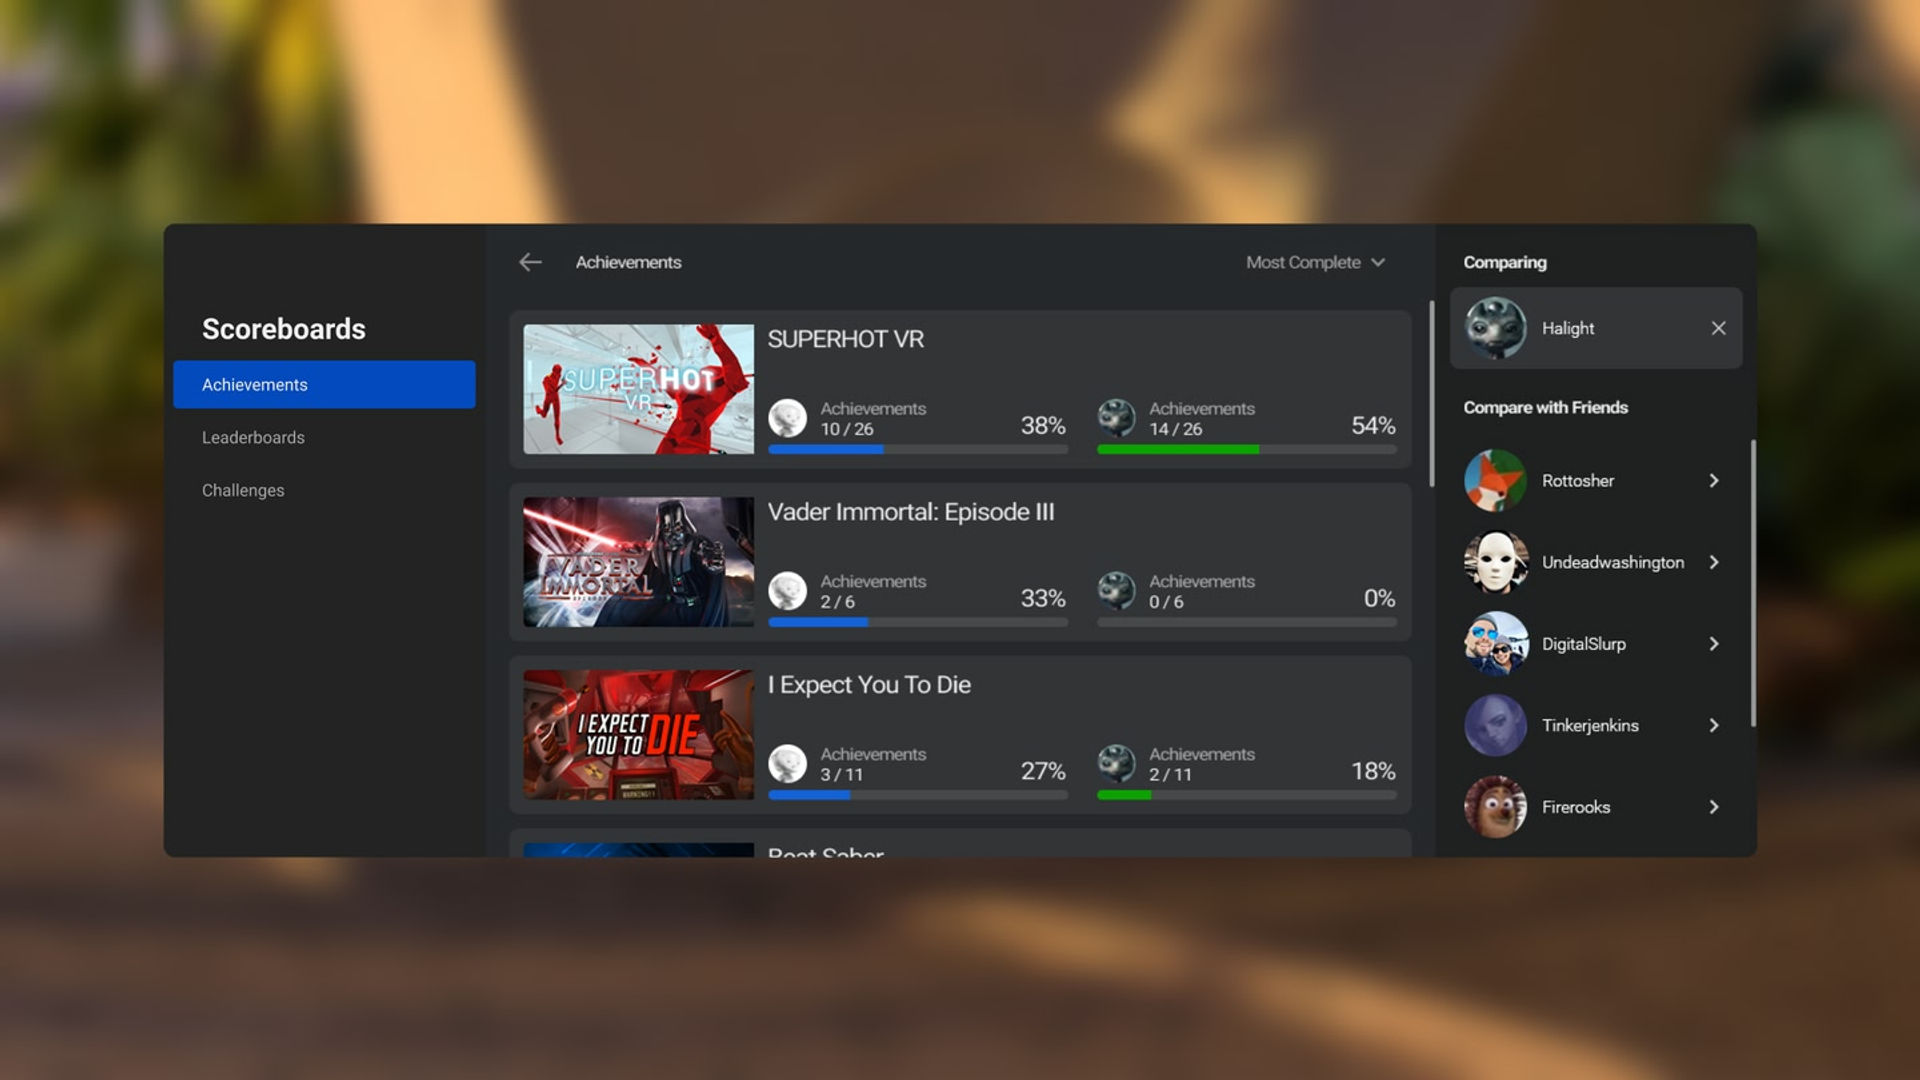Expand Firerooks comparison chevron
This screenshot has height=1080, width=1920.
pyautogui.click(x=1714, y=807)
